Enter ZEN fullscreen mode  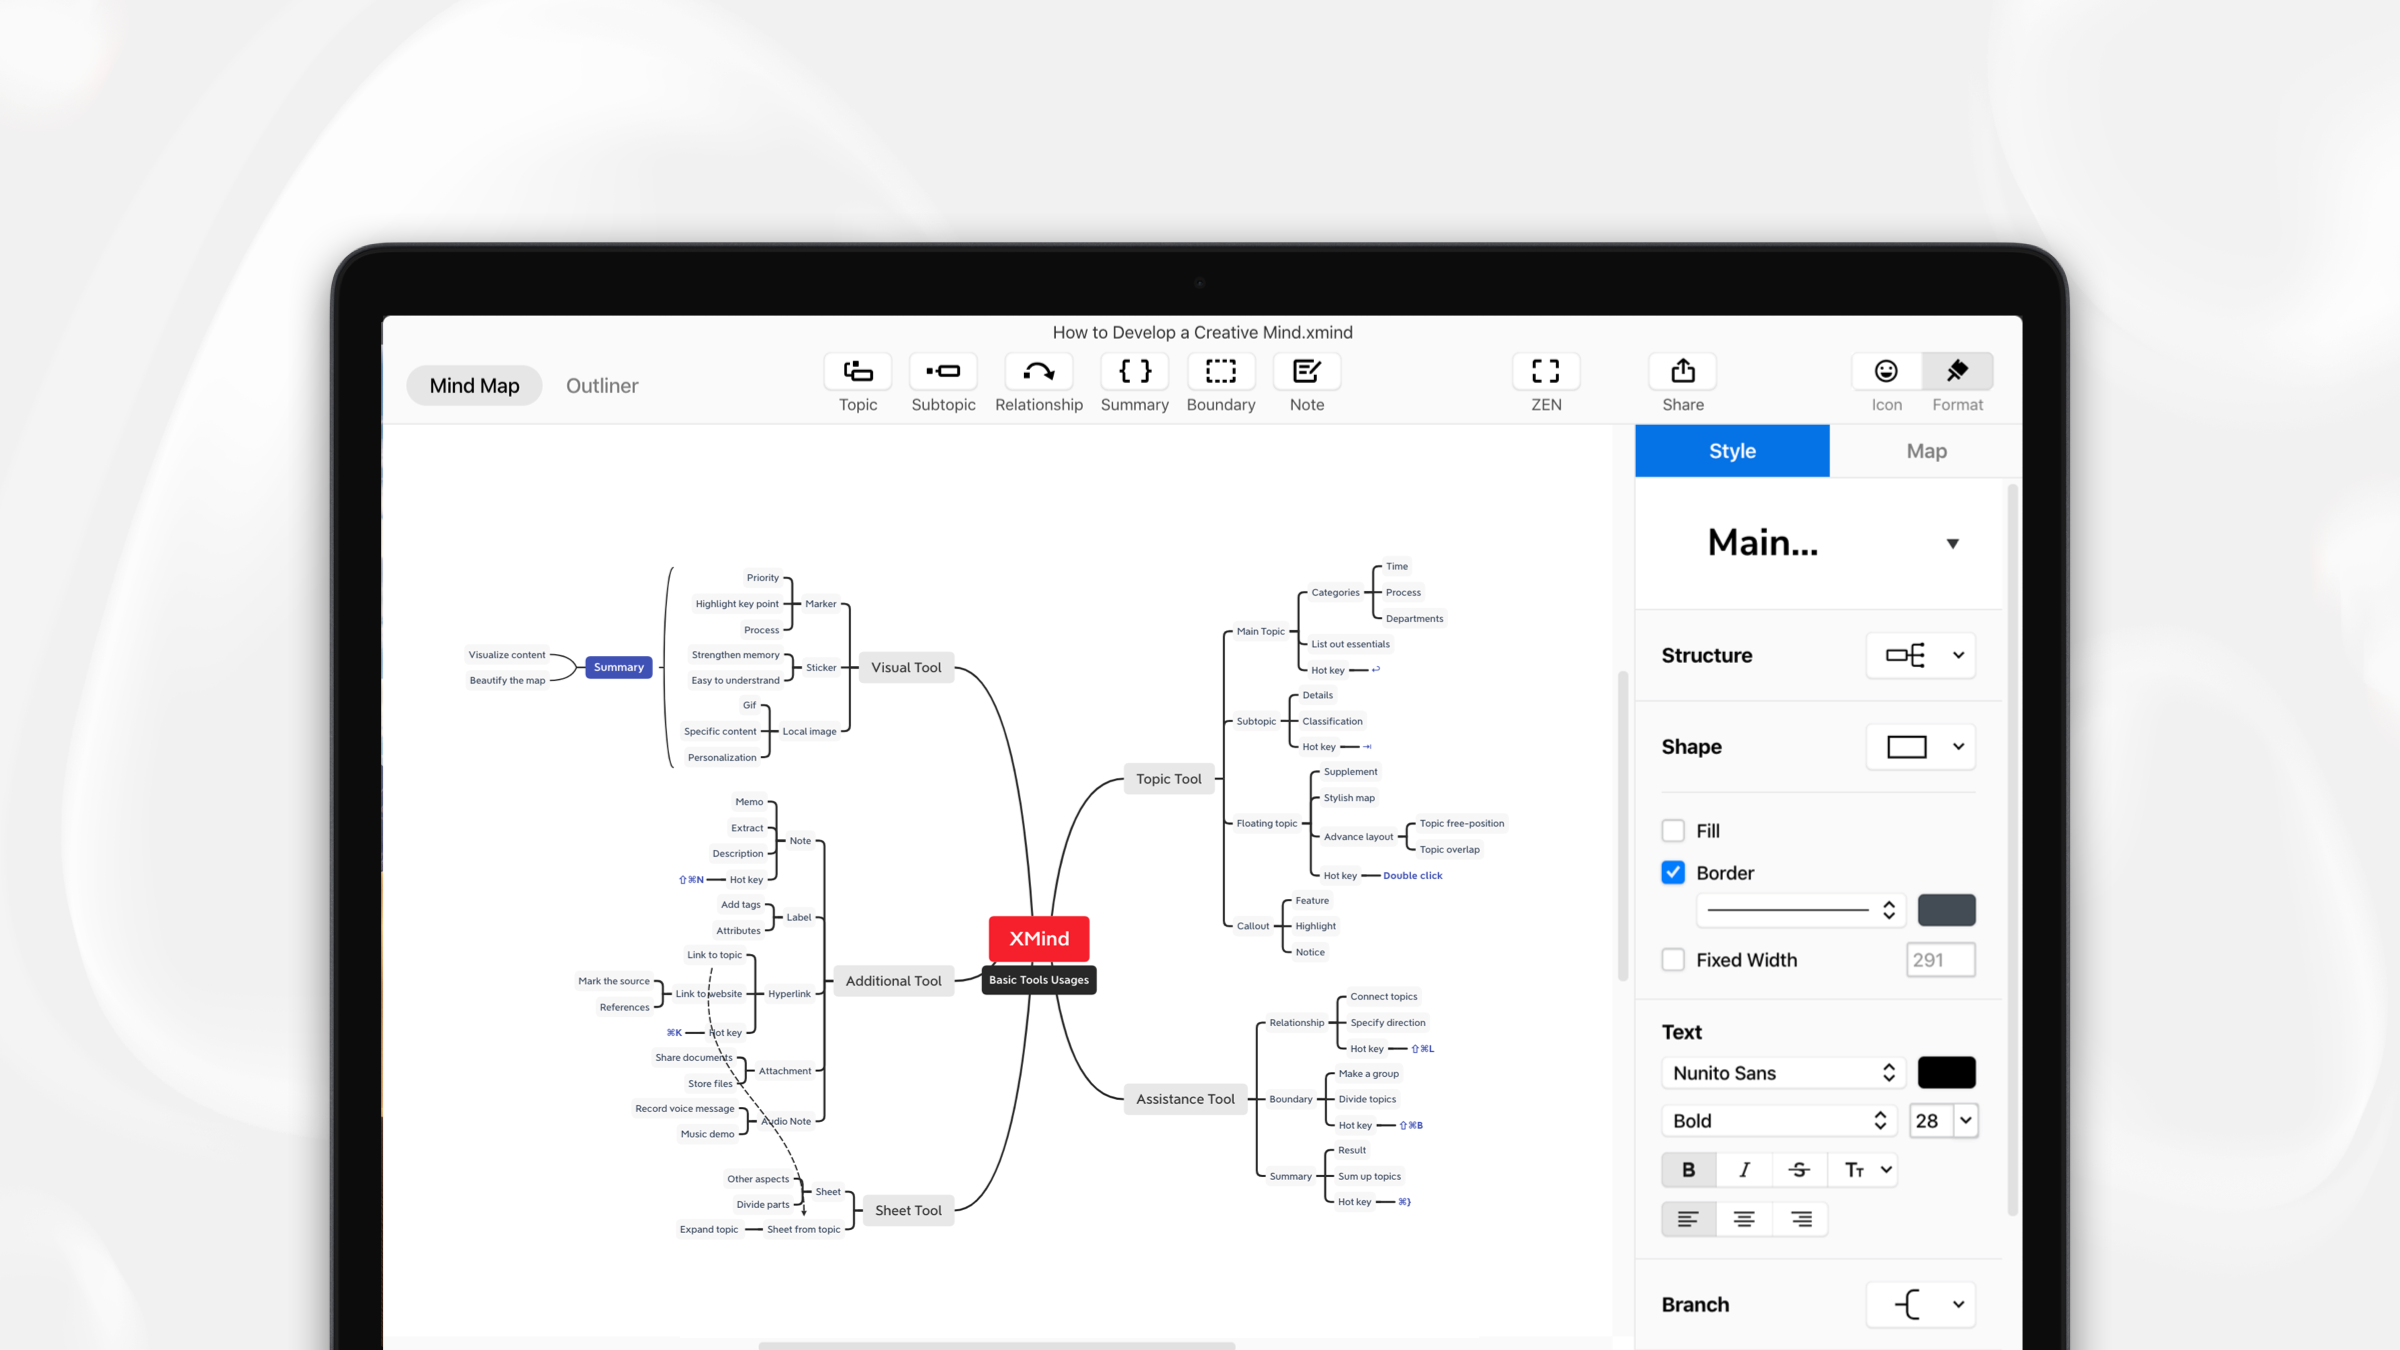click(1545, 372)
